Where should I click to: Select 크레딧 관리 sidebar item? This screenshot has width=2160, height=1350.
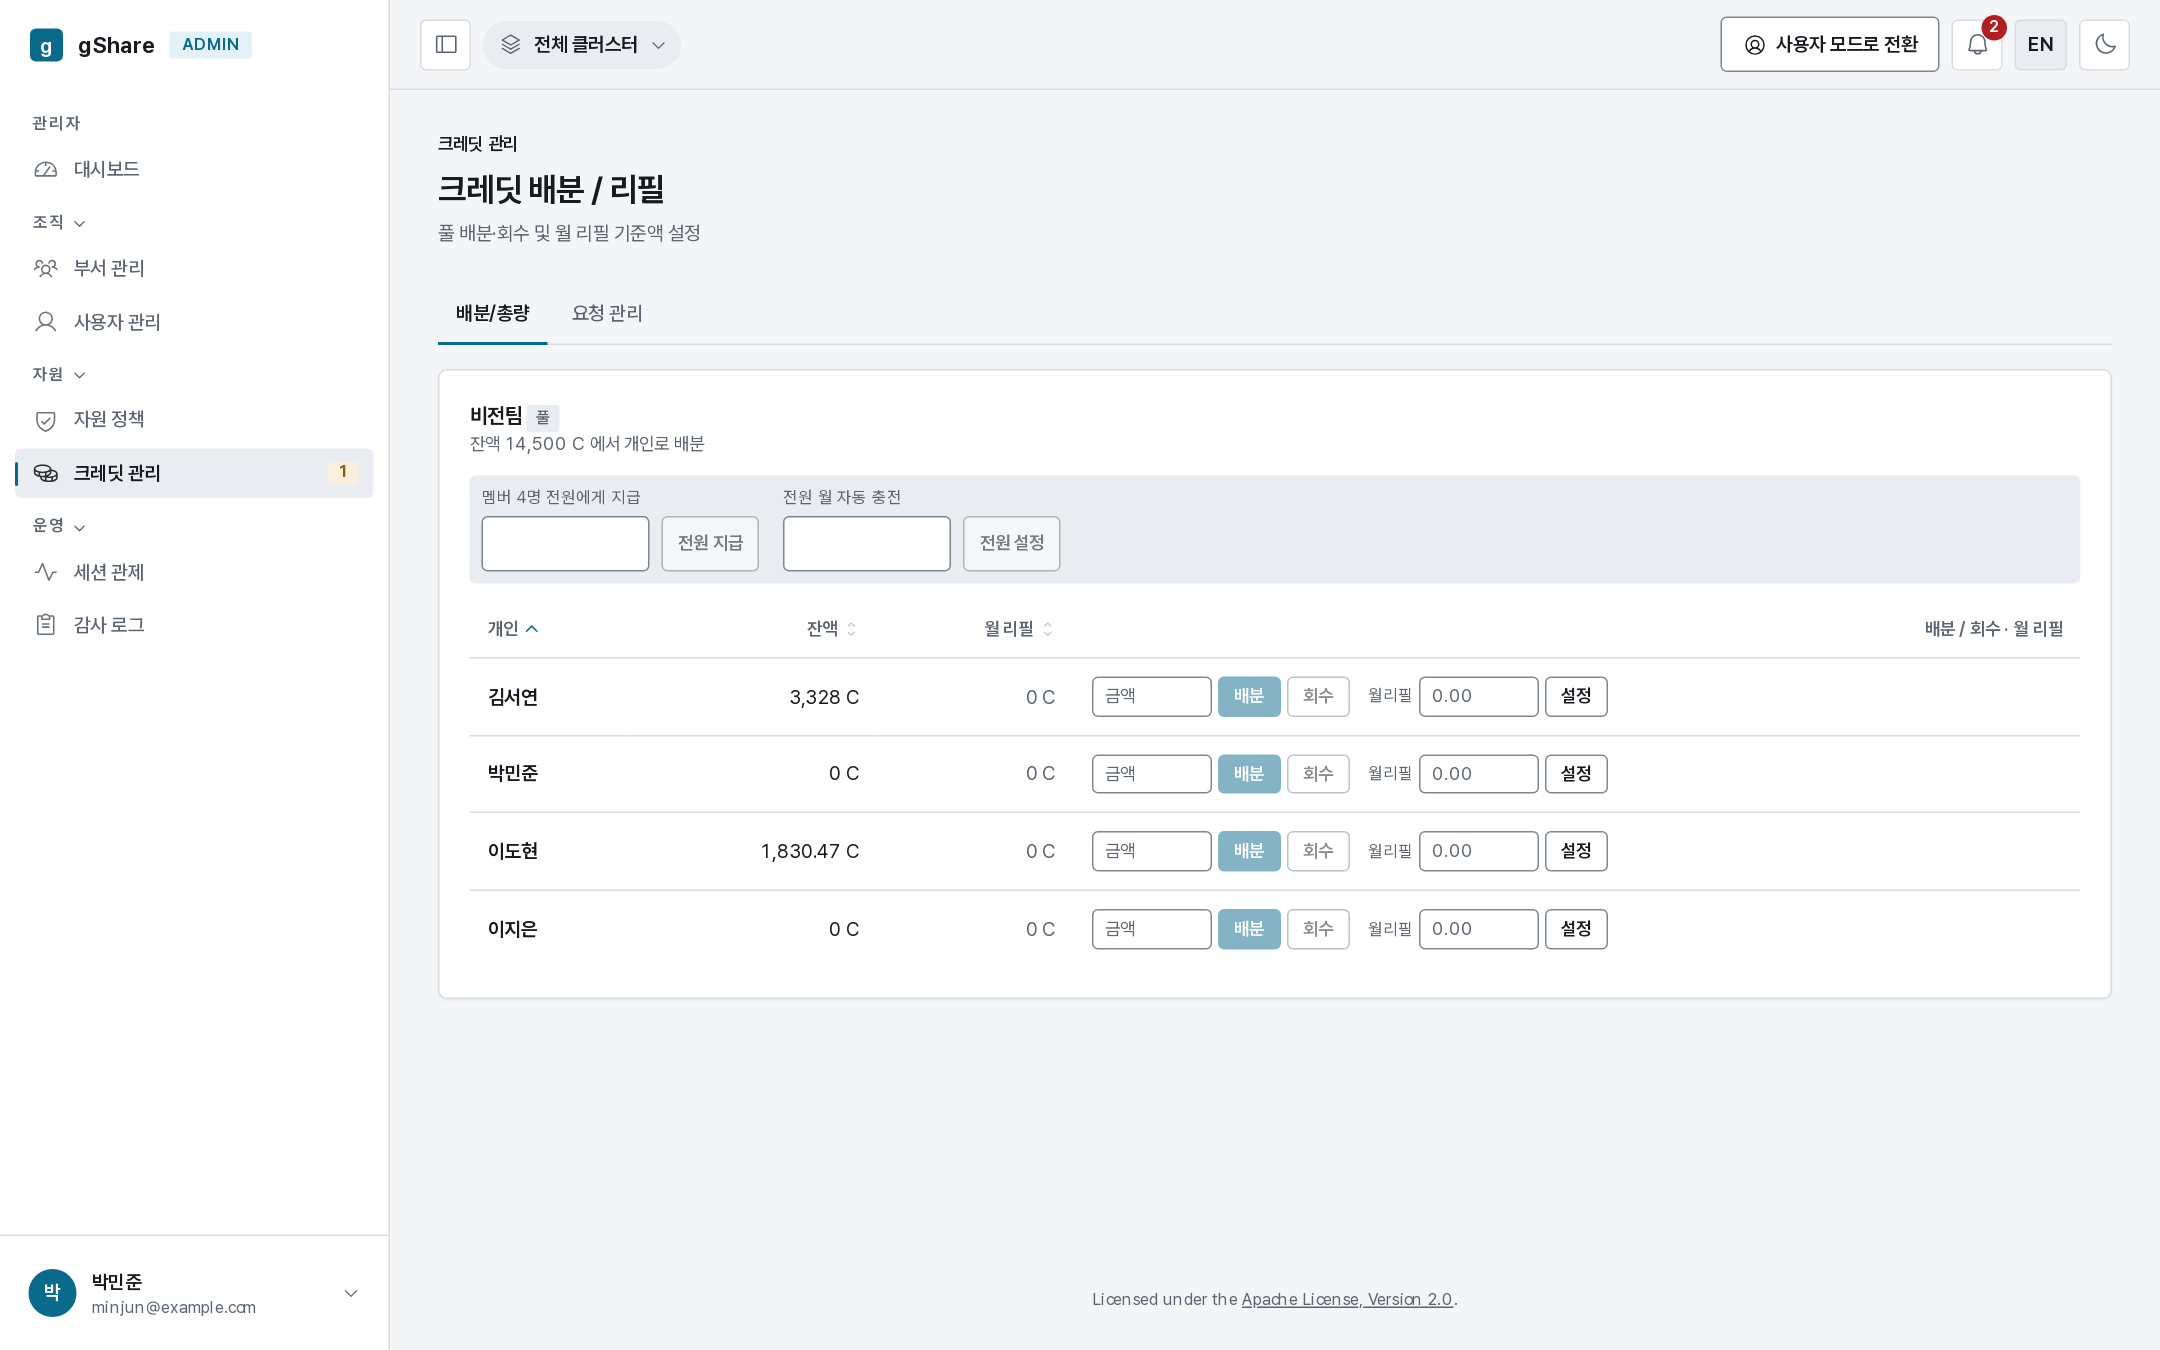click(x=194, y=473)
